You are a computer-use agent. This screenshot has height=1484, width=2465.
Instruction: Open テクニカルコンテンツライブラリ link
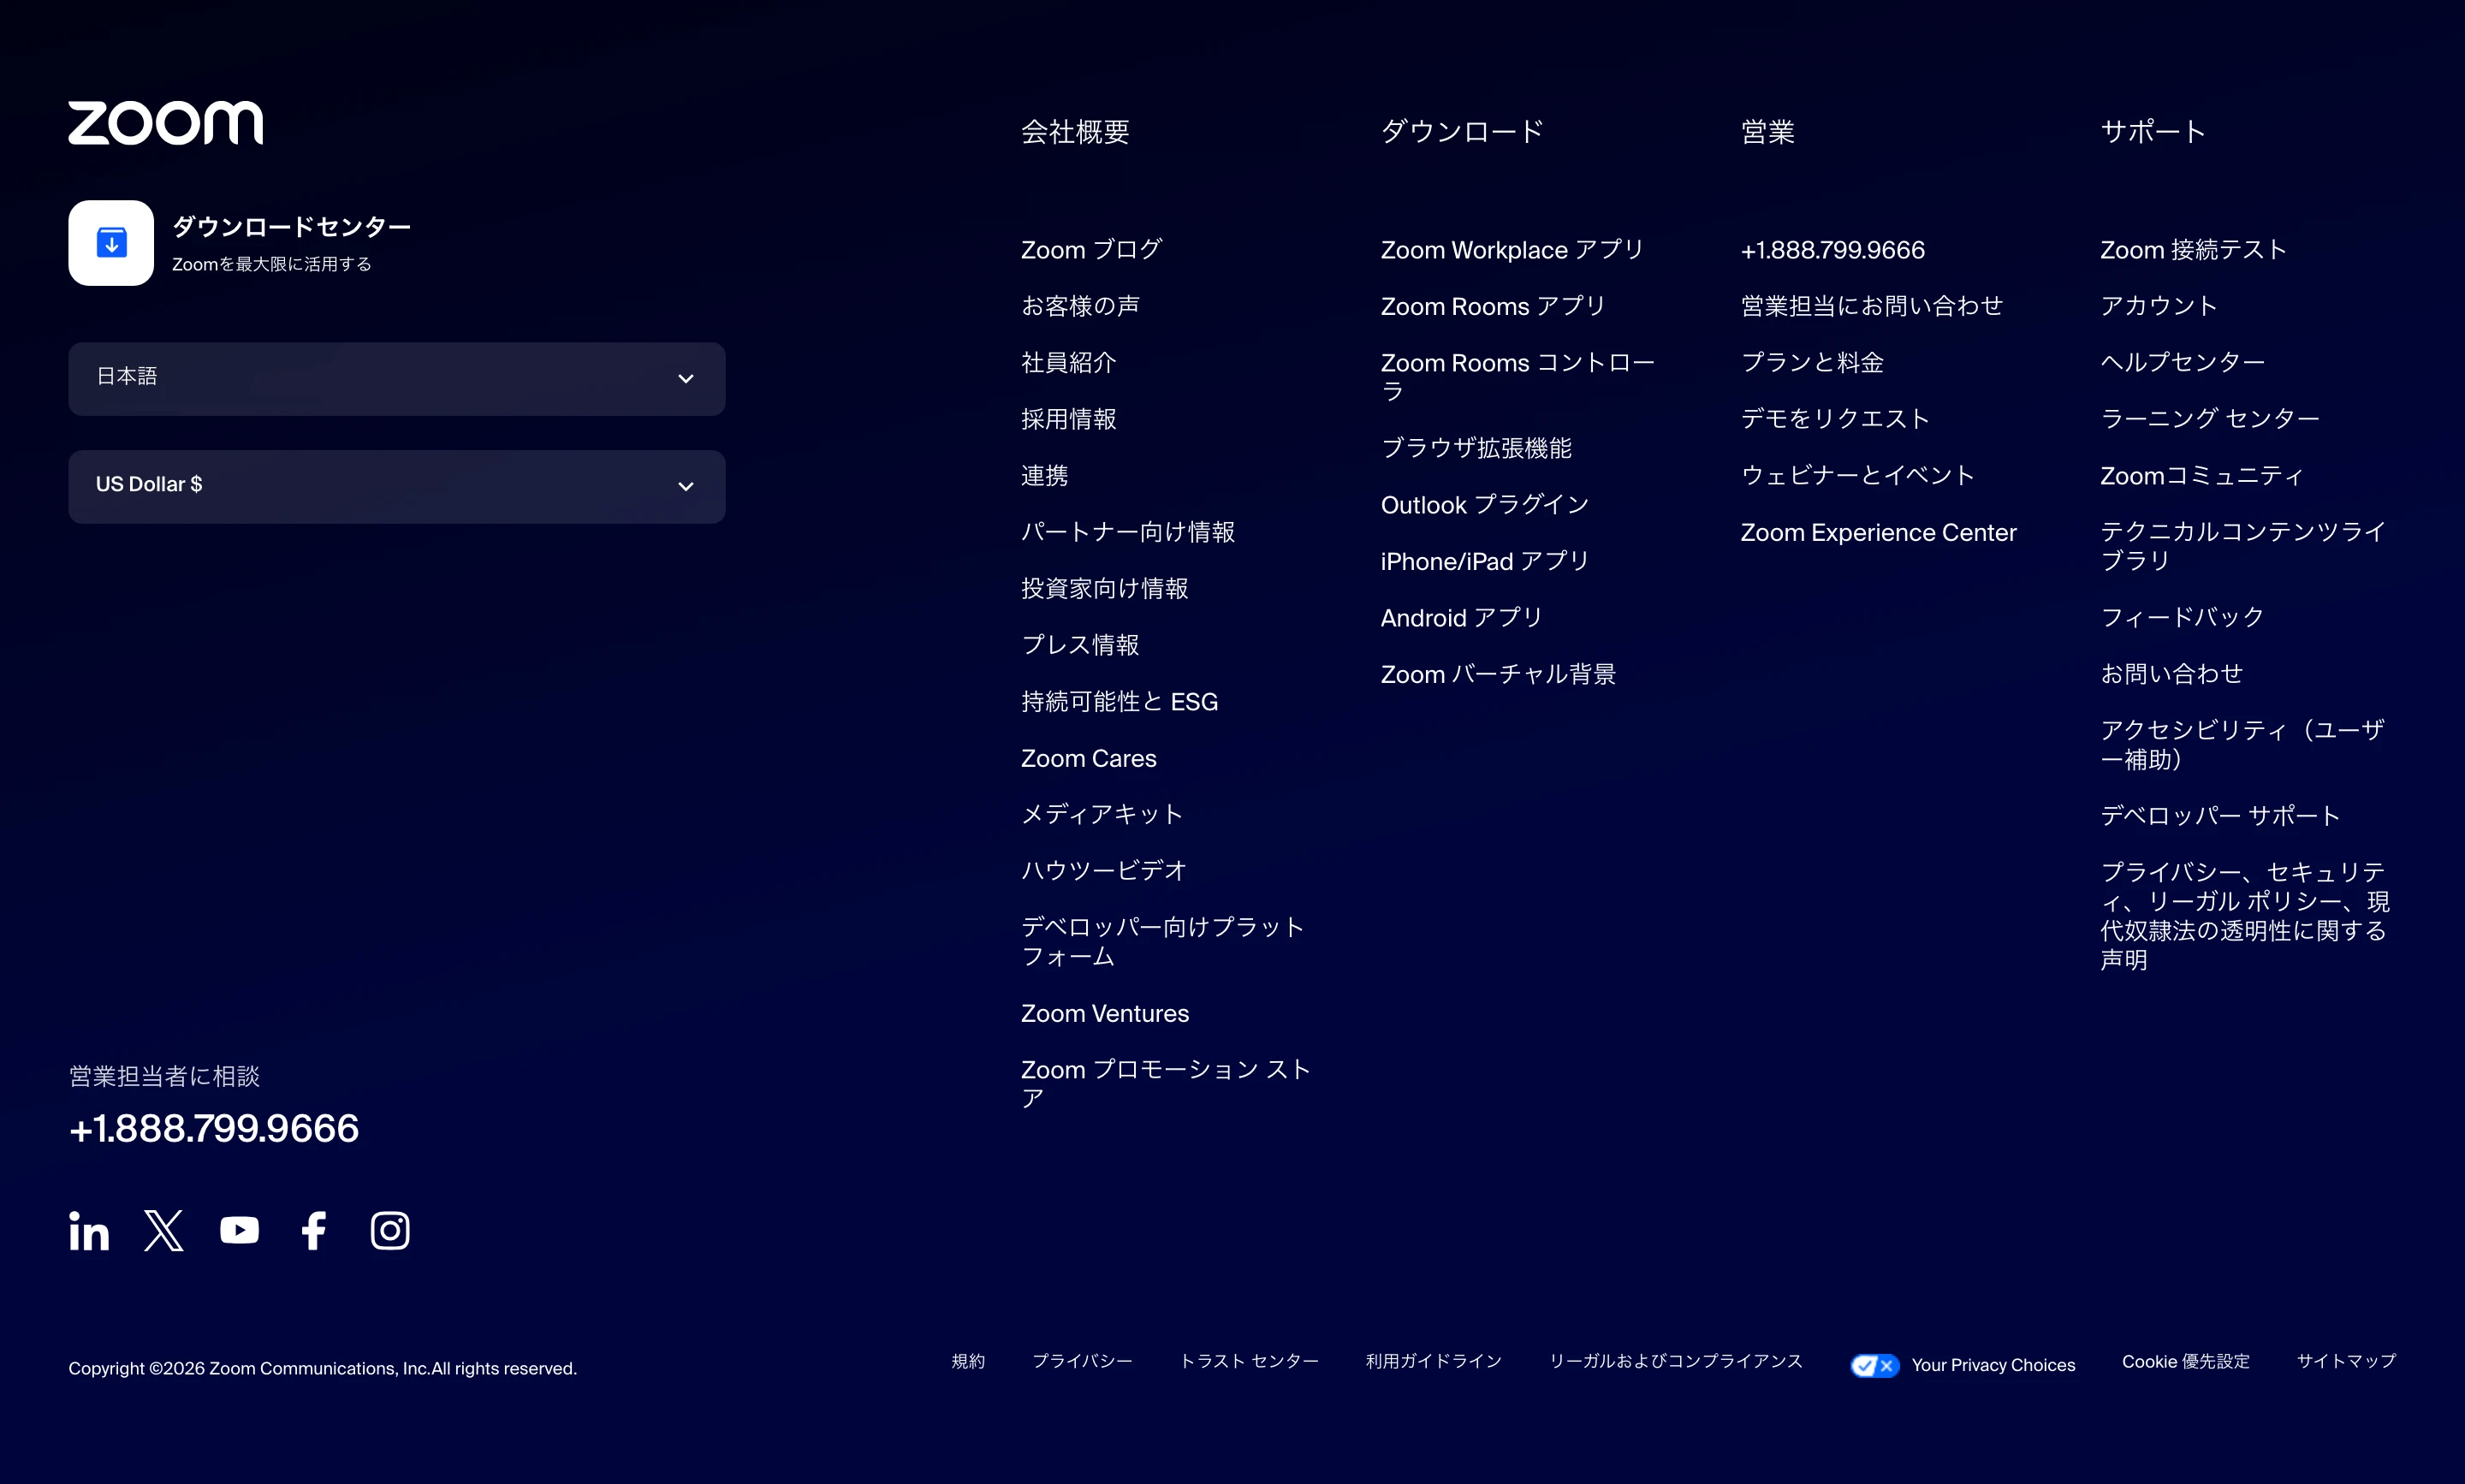tap(2244, 546)
